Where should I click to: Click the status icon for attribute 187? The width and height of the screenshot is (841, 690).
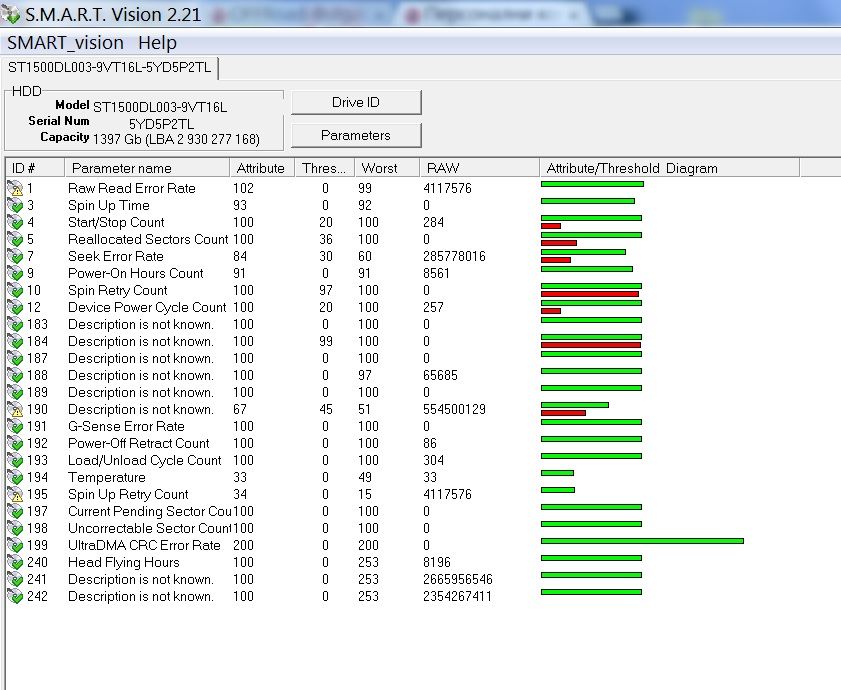(15, 358)
